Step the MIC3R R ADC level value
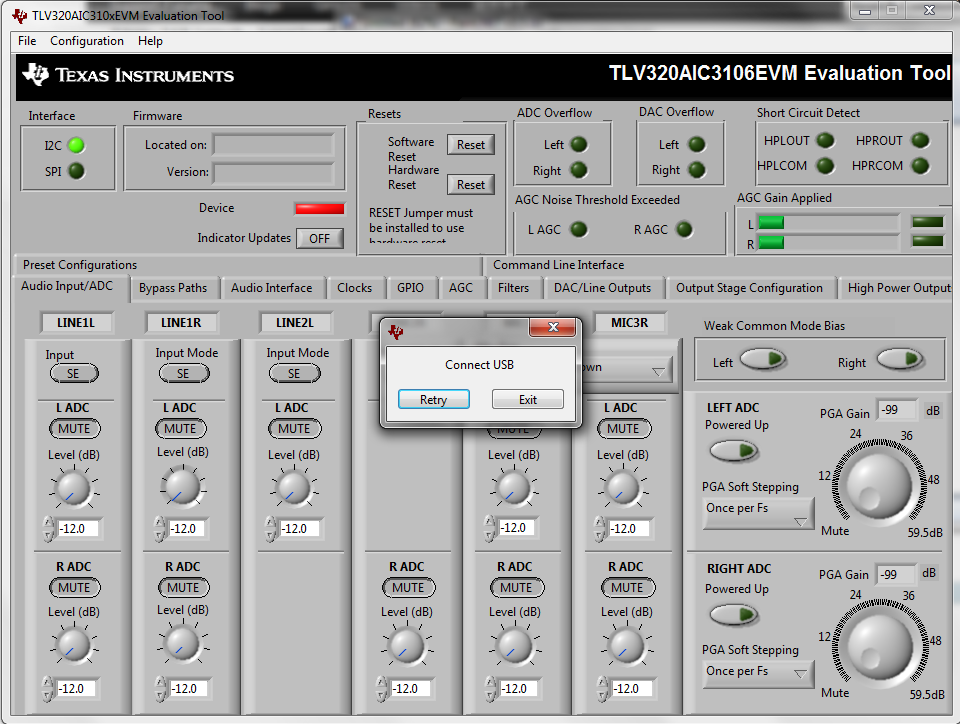Viewport: 960px width, 724px height. click(x=603, y=689)
